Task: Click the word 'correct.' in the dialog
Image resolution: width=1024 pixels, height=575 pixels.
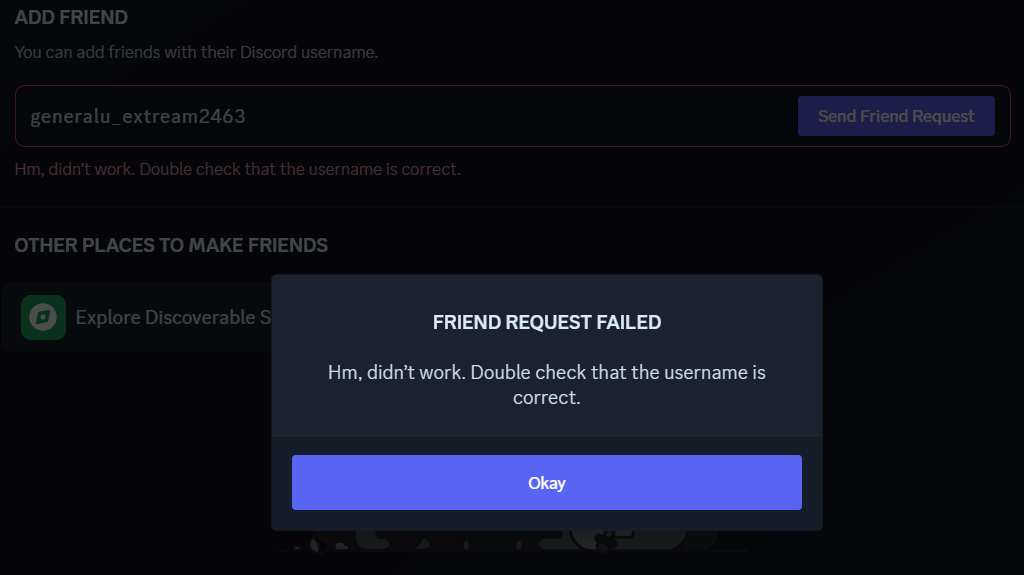Action: click(547, 397)
